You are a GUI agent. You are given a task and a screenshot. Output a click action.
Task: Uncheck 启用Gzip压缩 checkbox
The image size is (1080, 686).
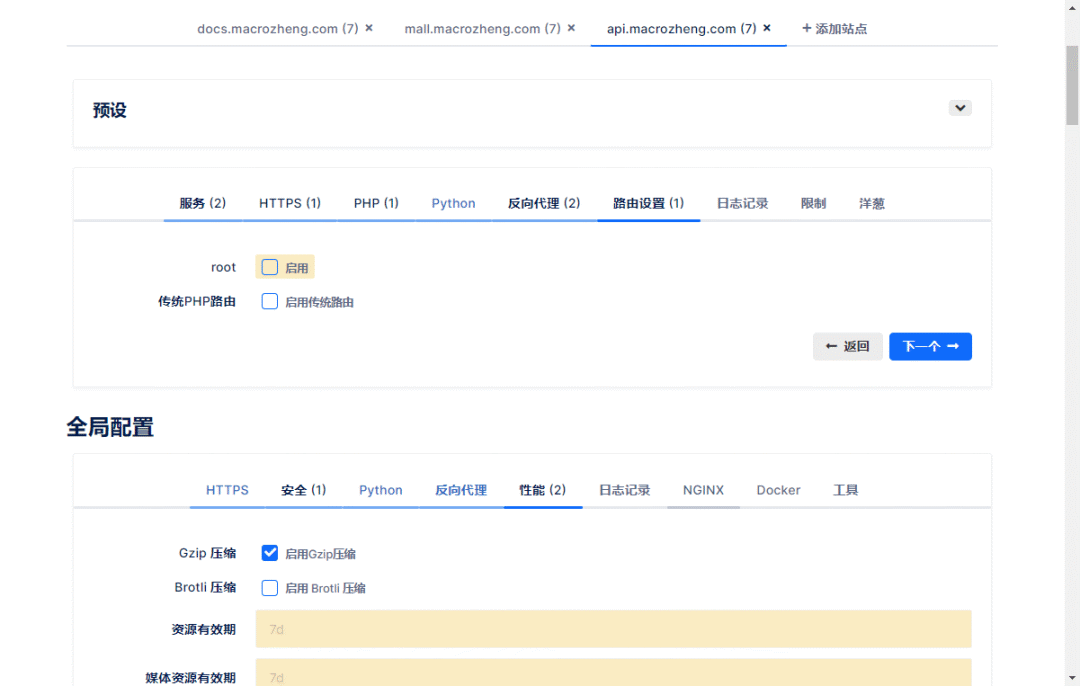[x=269, y=553]
